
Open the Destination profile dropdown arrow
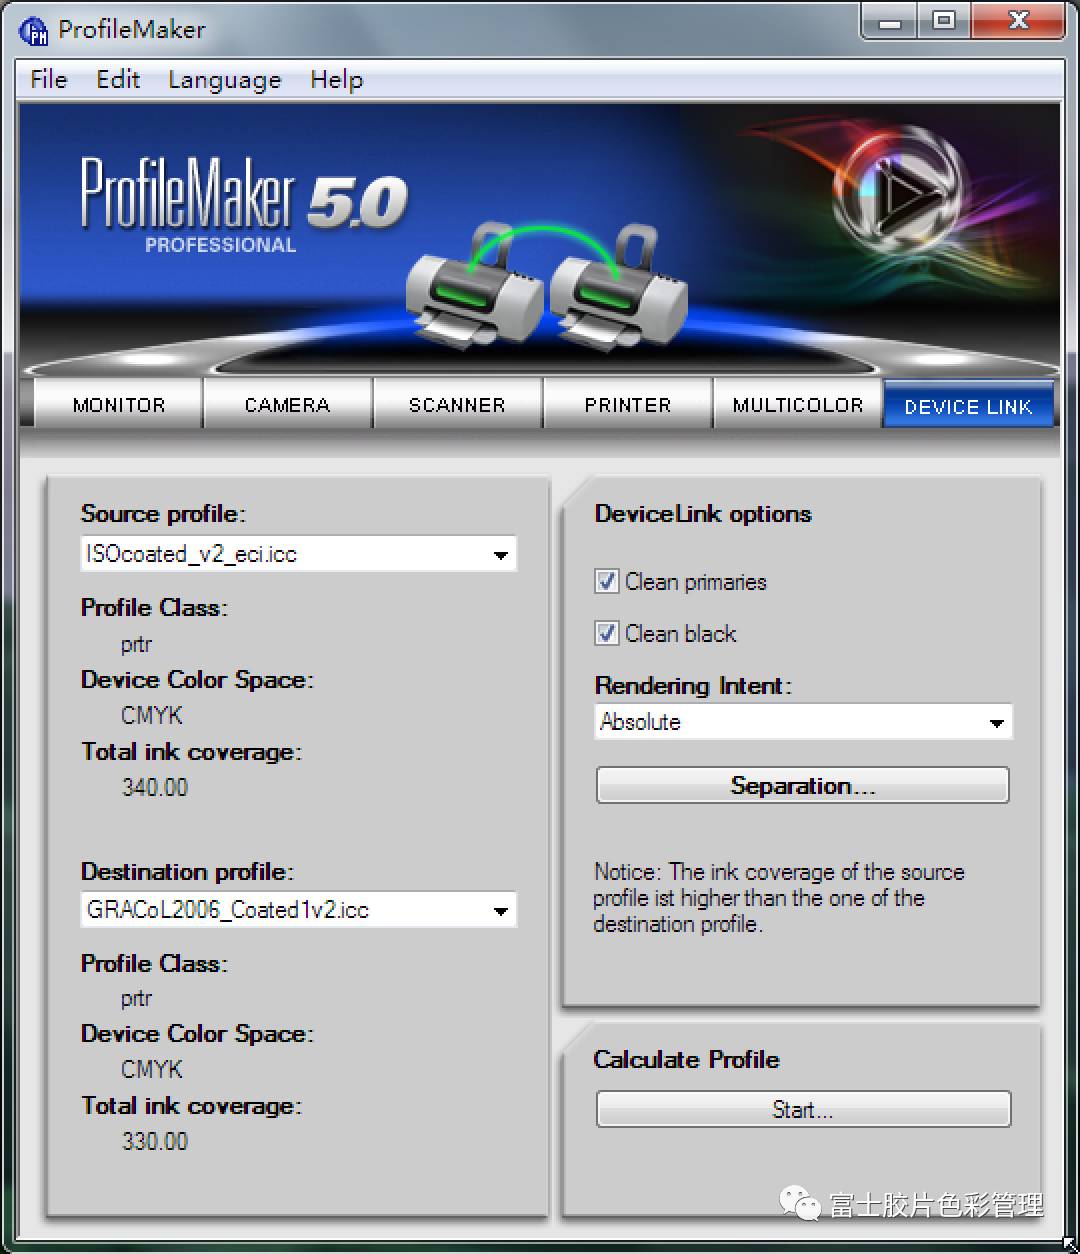click(x=501, y=911)
